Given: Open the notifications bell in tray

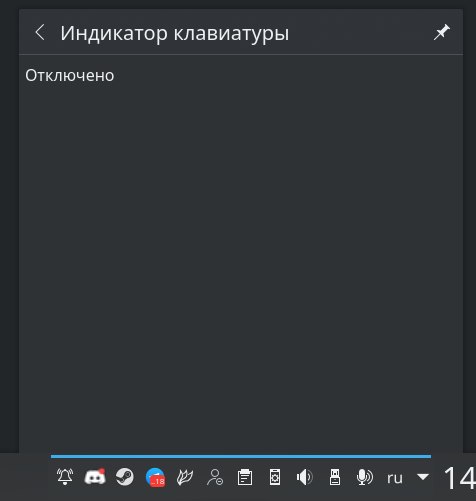Looking at the screenshot, I should tap(65, 477).
